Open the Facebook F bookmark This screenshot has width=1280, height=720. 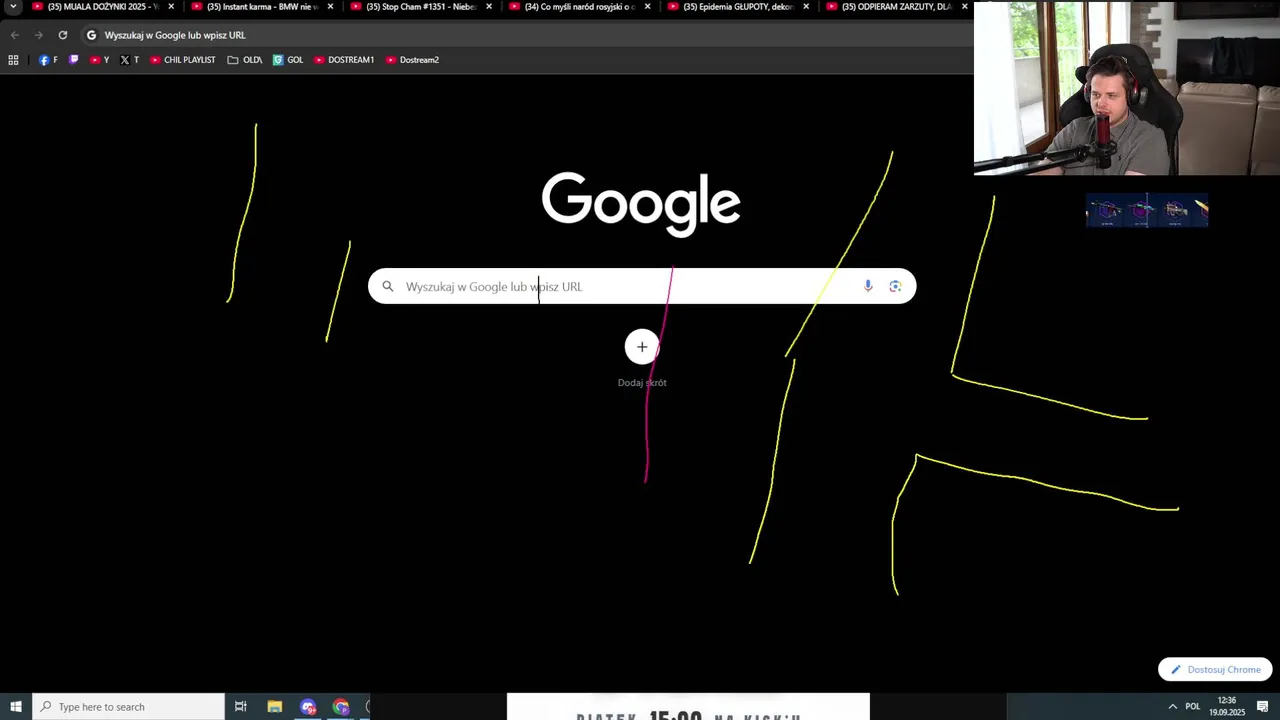coord(48,60)
